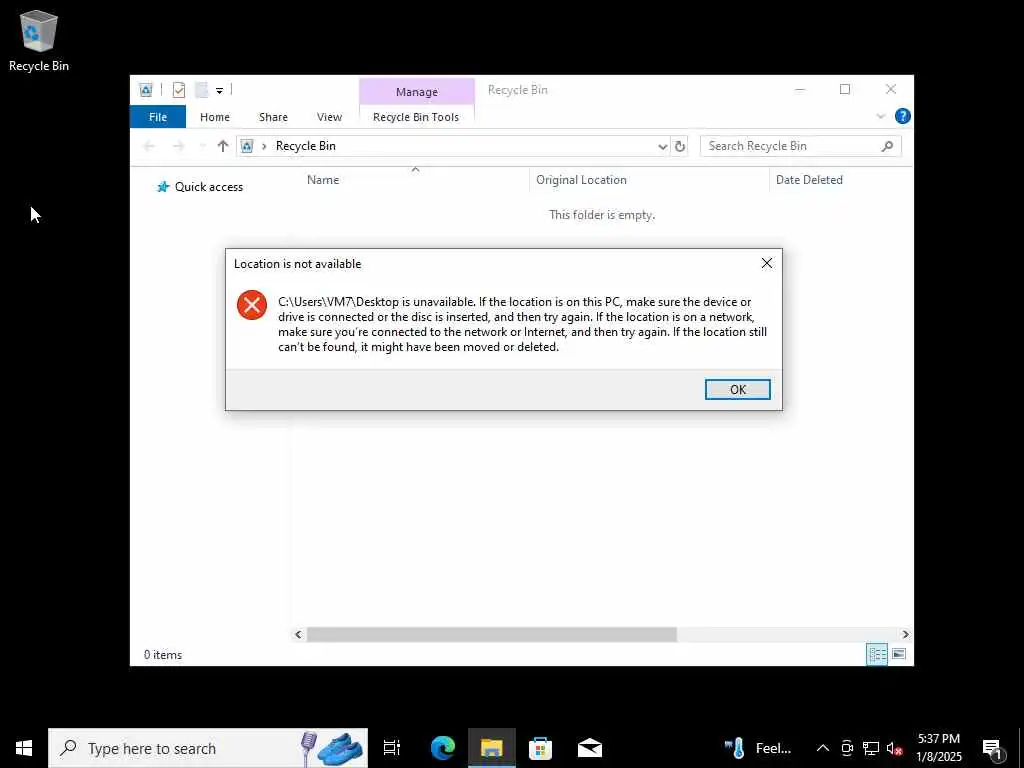
Task: Open the clock and date flyout
Action: click(x=939, y=748)
